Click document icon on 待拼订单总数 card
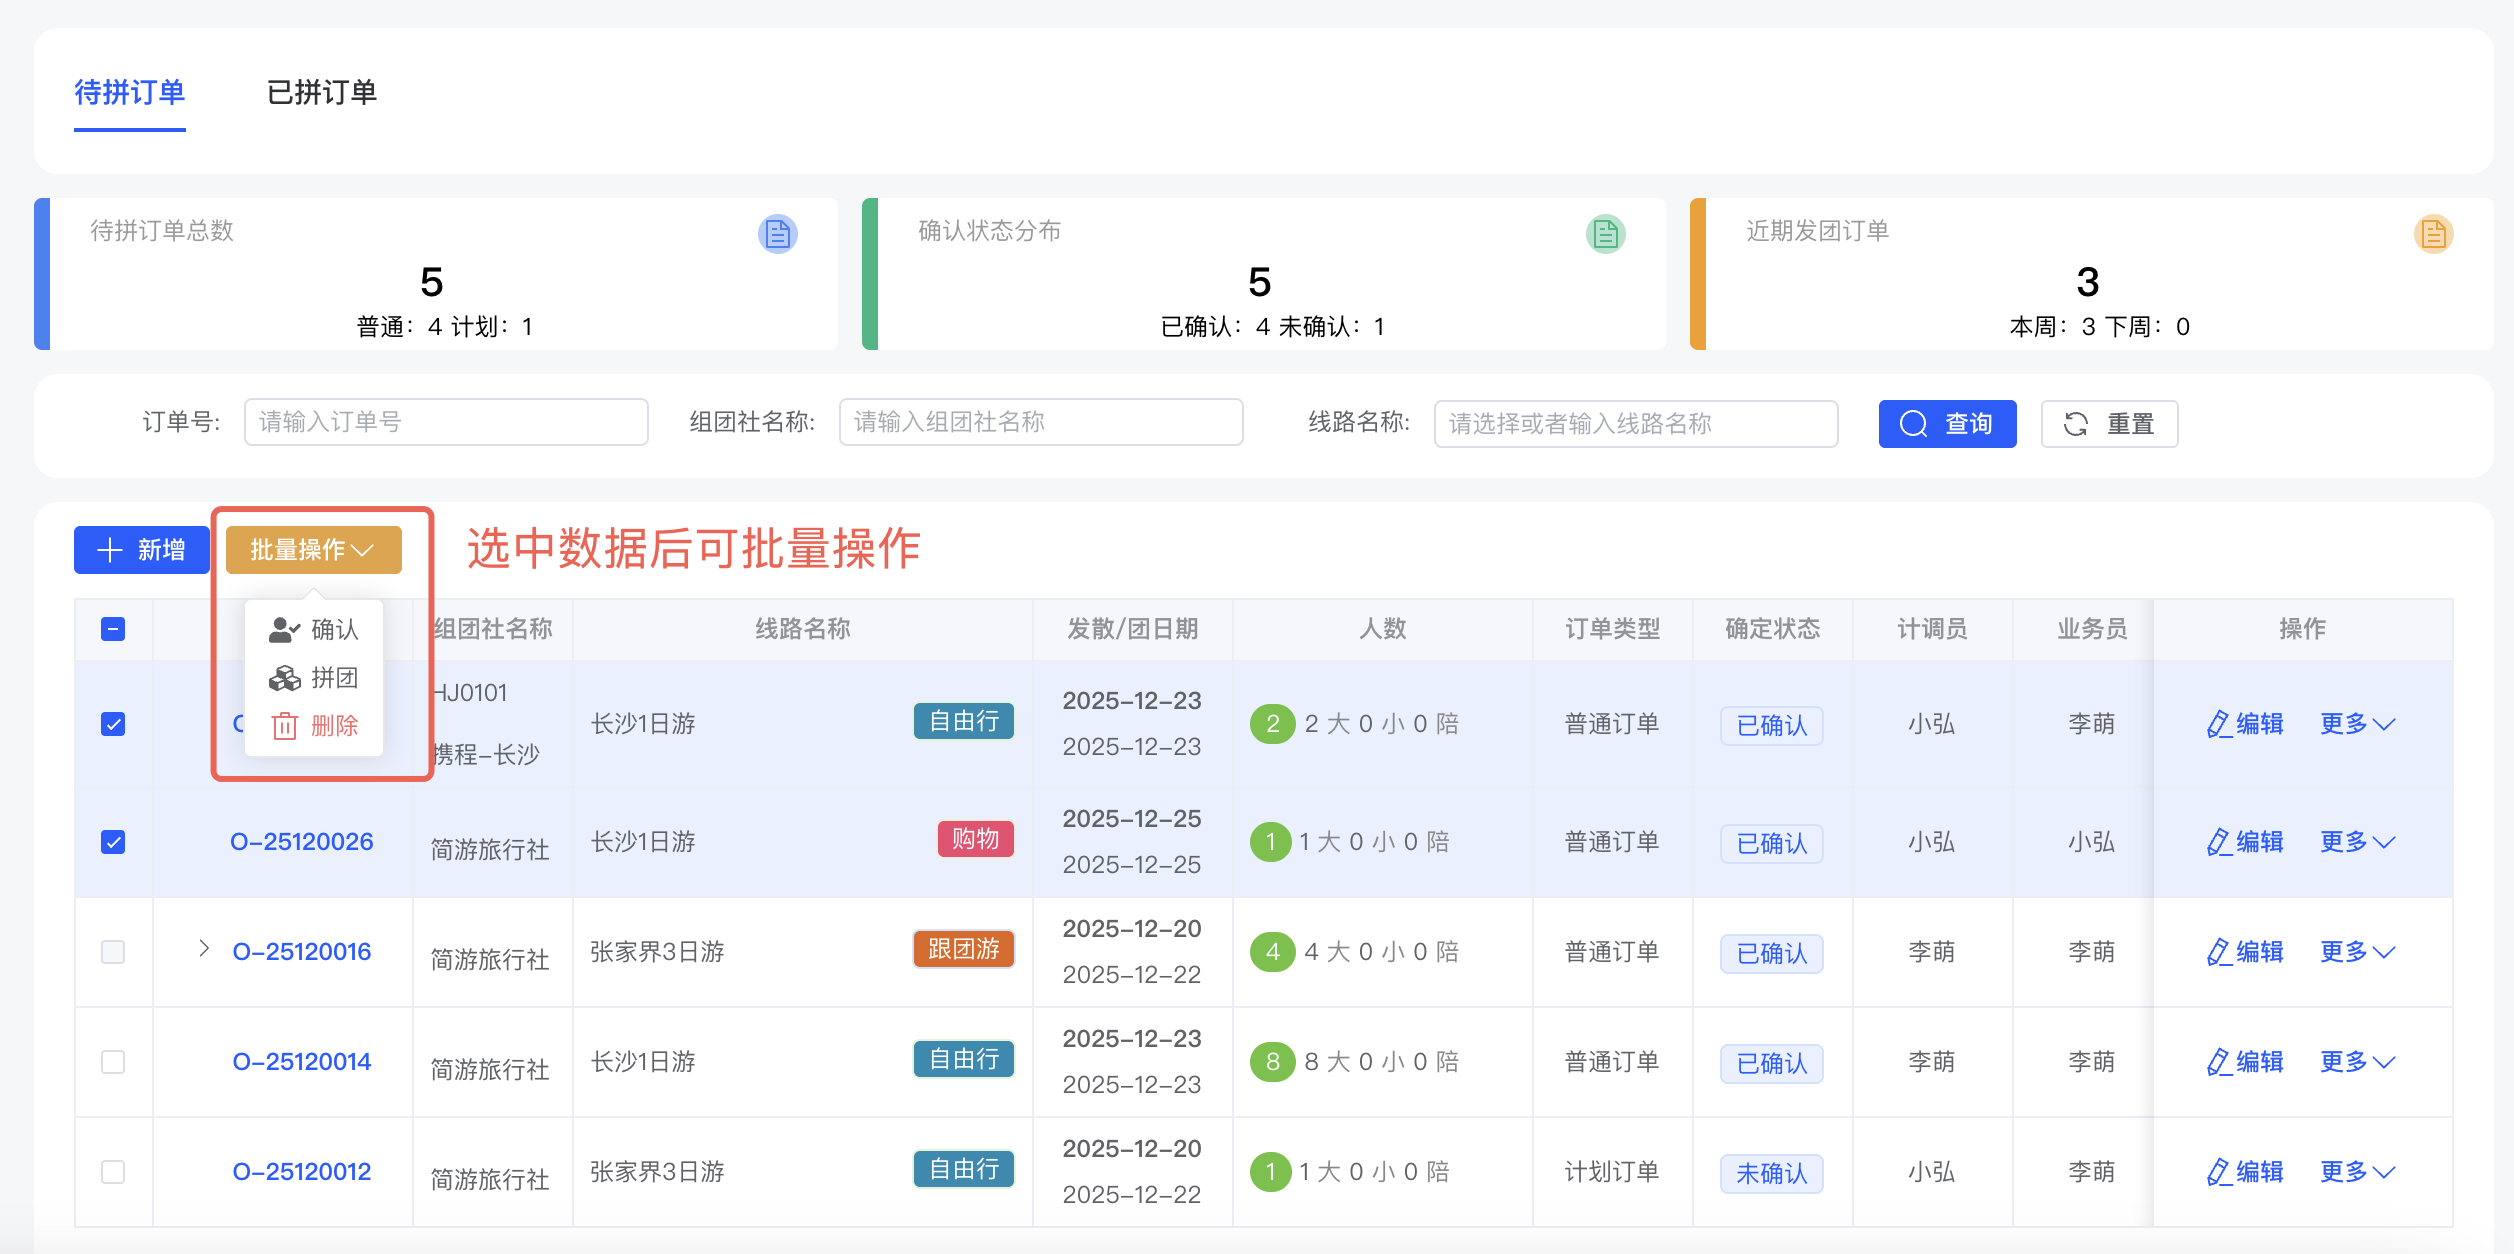Screen dimensions: 2514x1254 coord(777,234)
